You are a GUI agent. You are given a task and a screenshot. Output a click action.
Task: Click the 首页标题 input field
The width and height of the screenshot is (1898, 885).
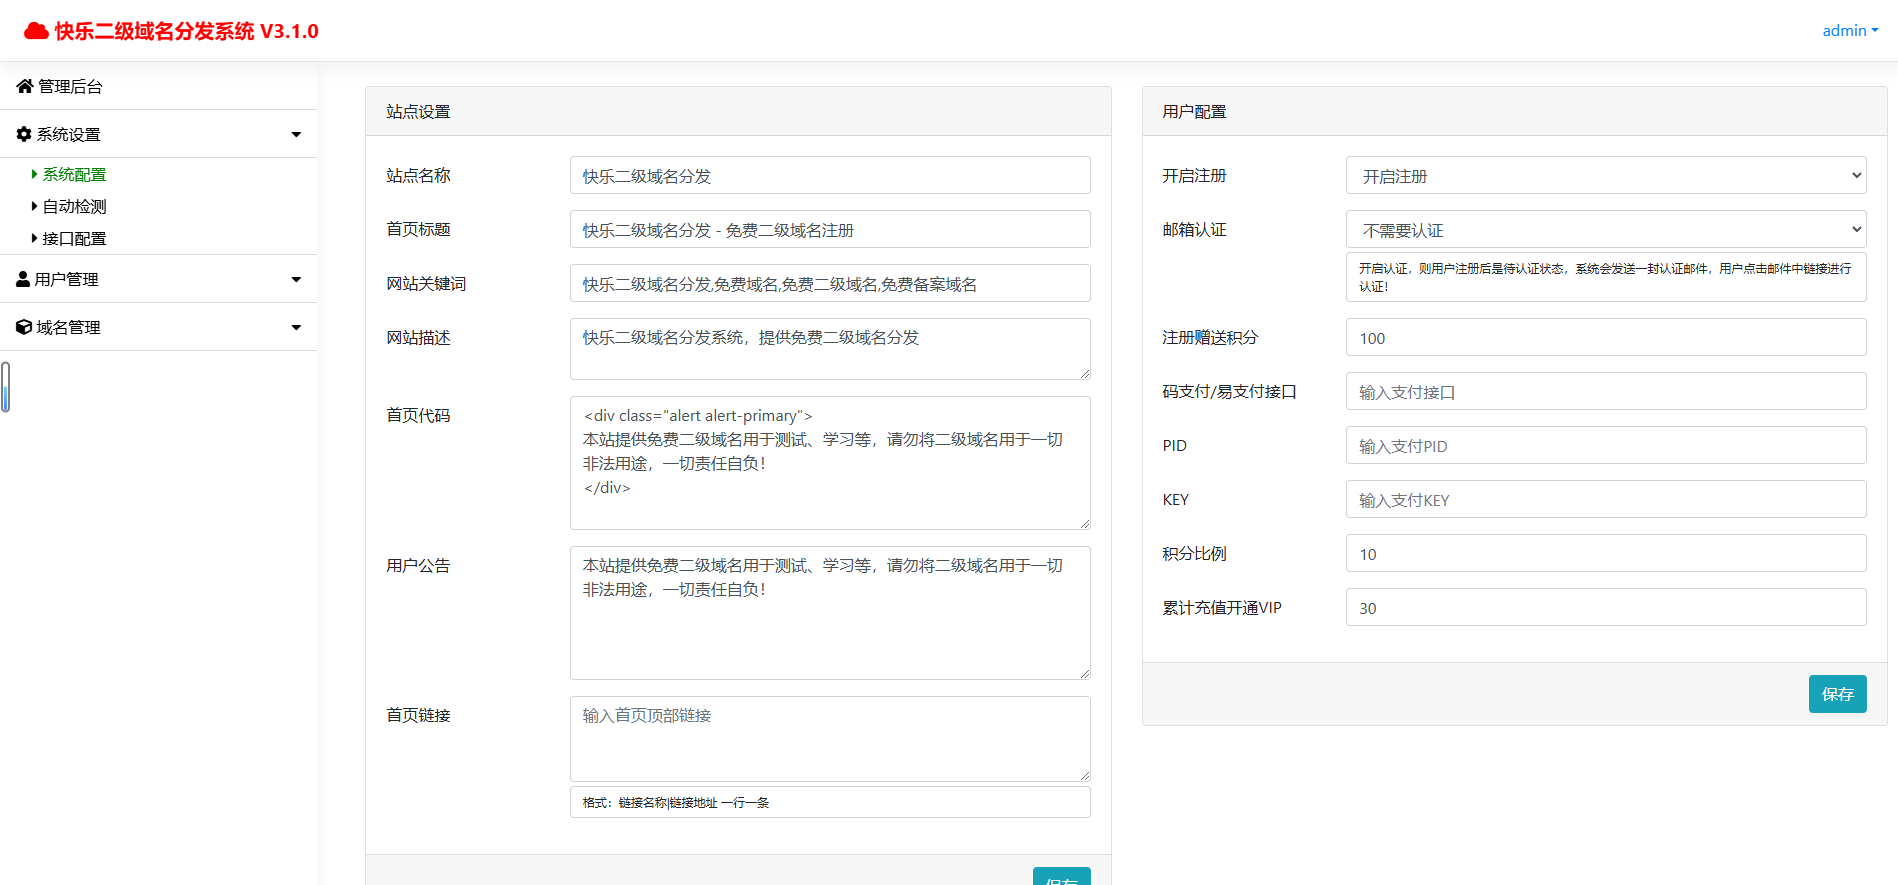pos(830,229)
